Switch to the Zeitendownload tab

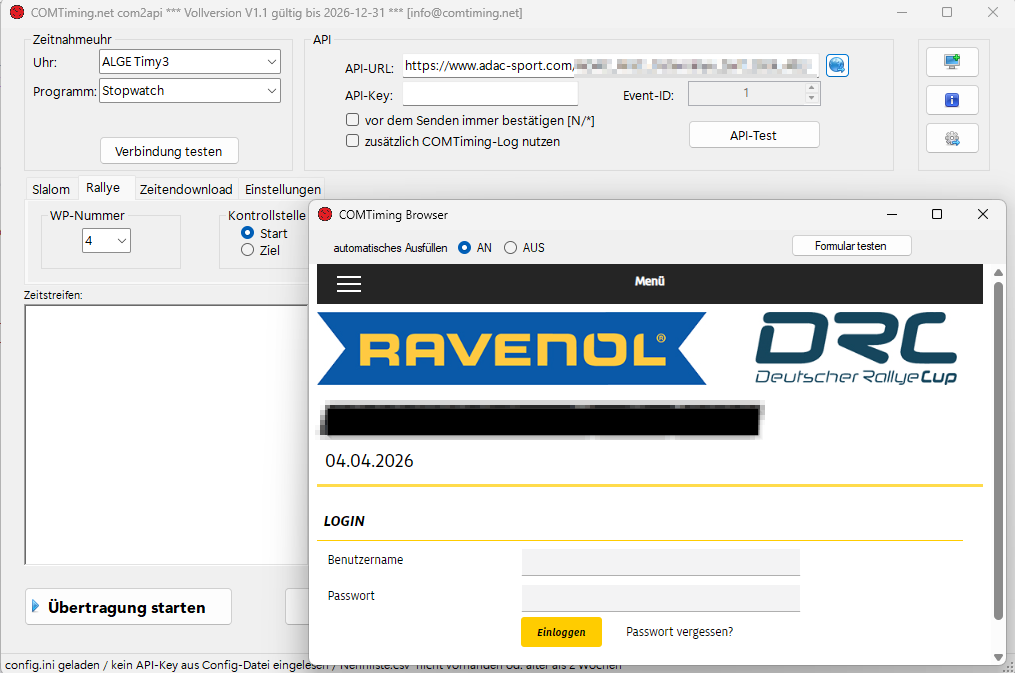(x=186, y=189)
